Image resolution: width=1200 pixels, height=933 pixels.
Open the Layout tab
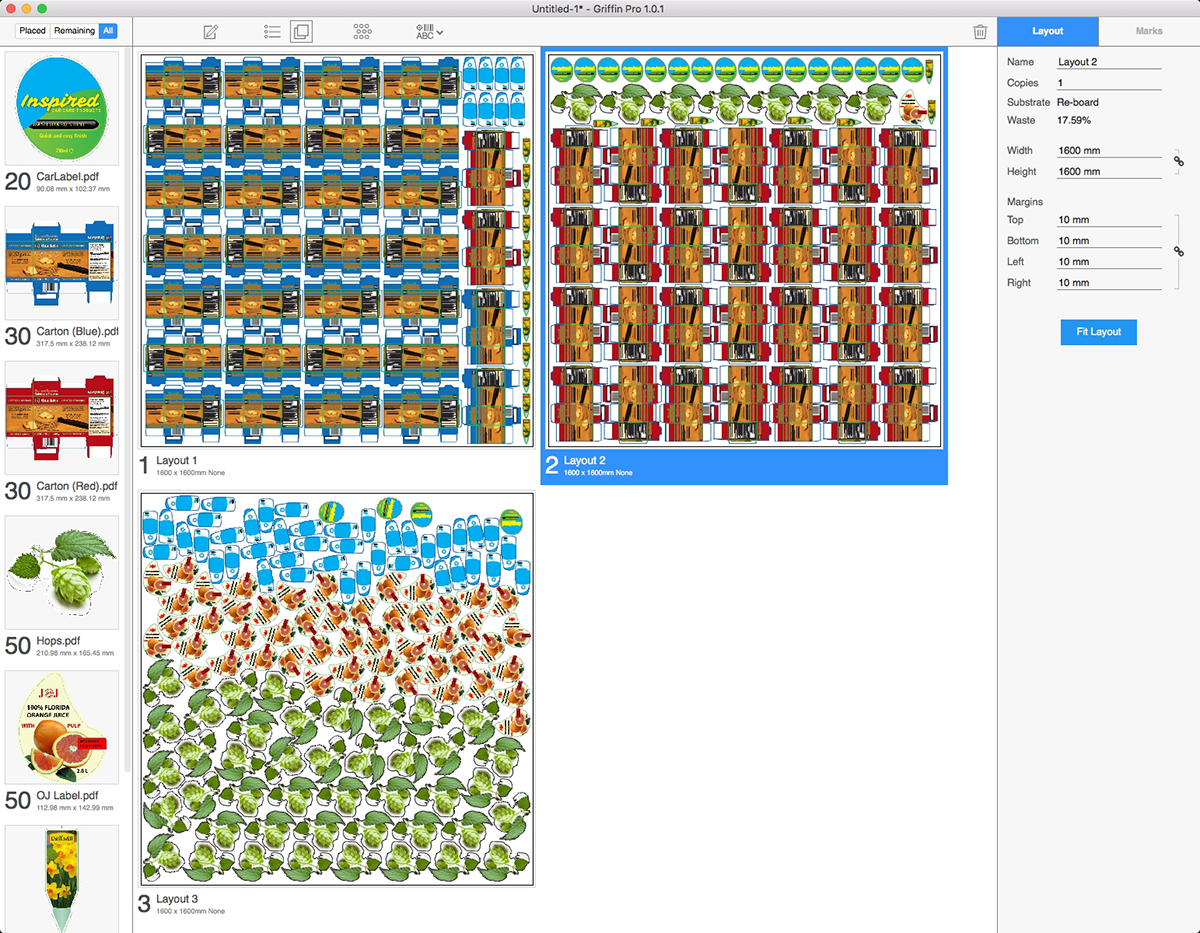(x=1047, y=31)
